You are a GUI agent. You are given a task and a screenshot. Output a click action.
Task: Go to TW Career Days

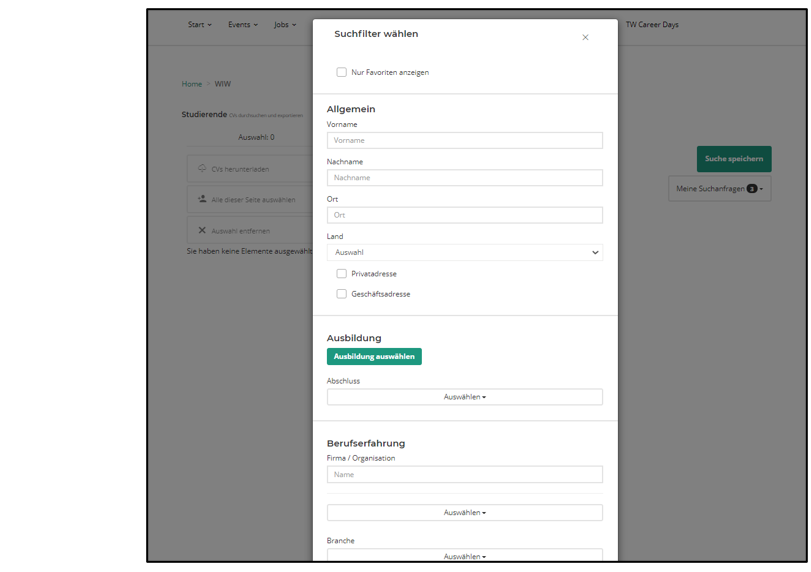pyautogui.click(x=652, y=24)
